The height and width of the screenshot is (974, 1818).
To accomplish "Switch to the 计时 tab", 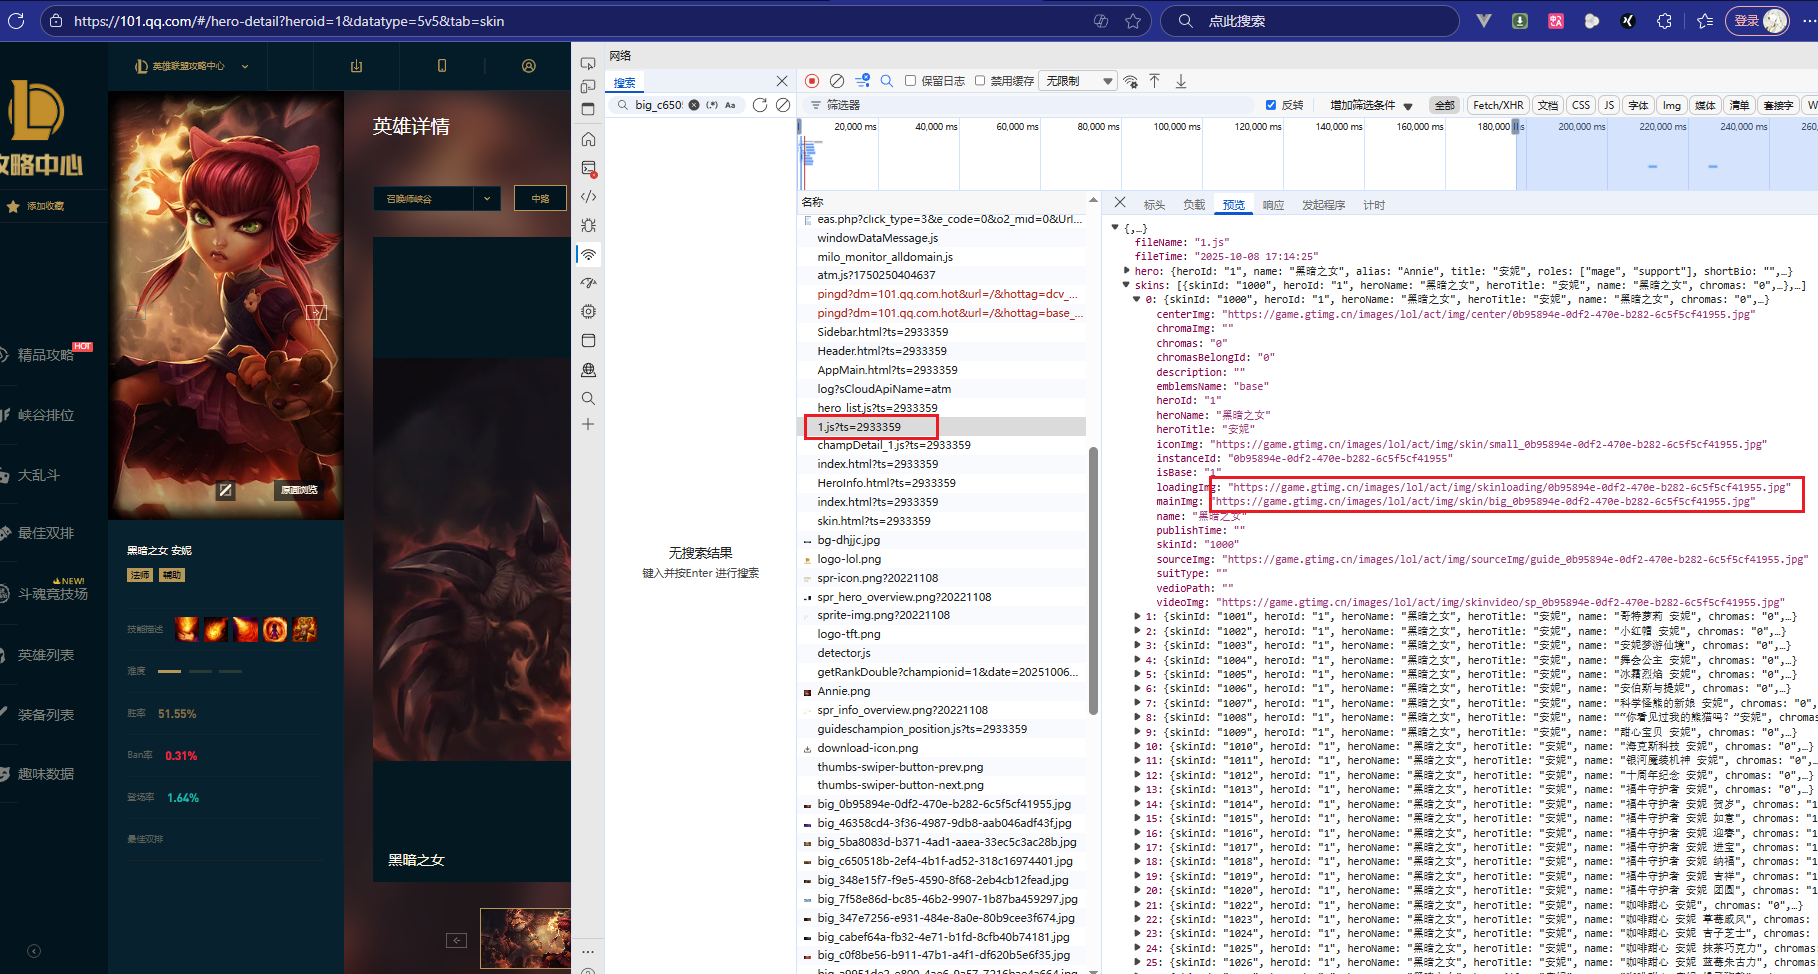I will (x=1374, y=205).
